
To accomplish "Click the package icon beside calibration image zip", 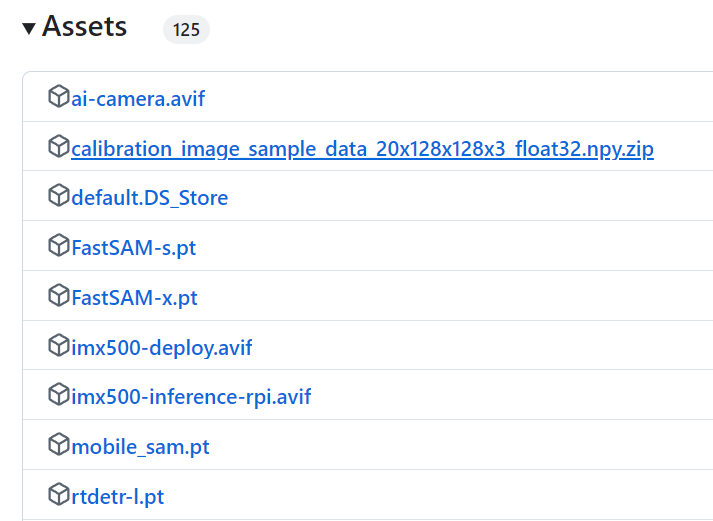I will click(x=59, y=147).
